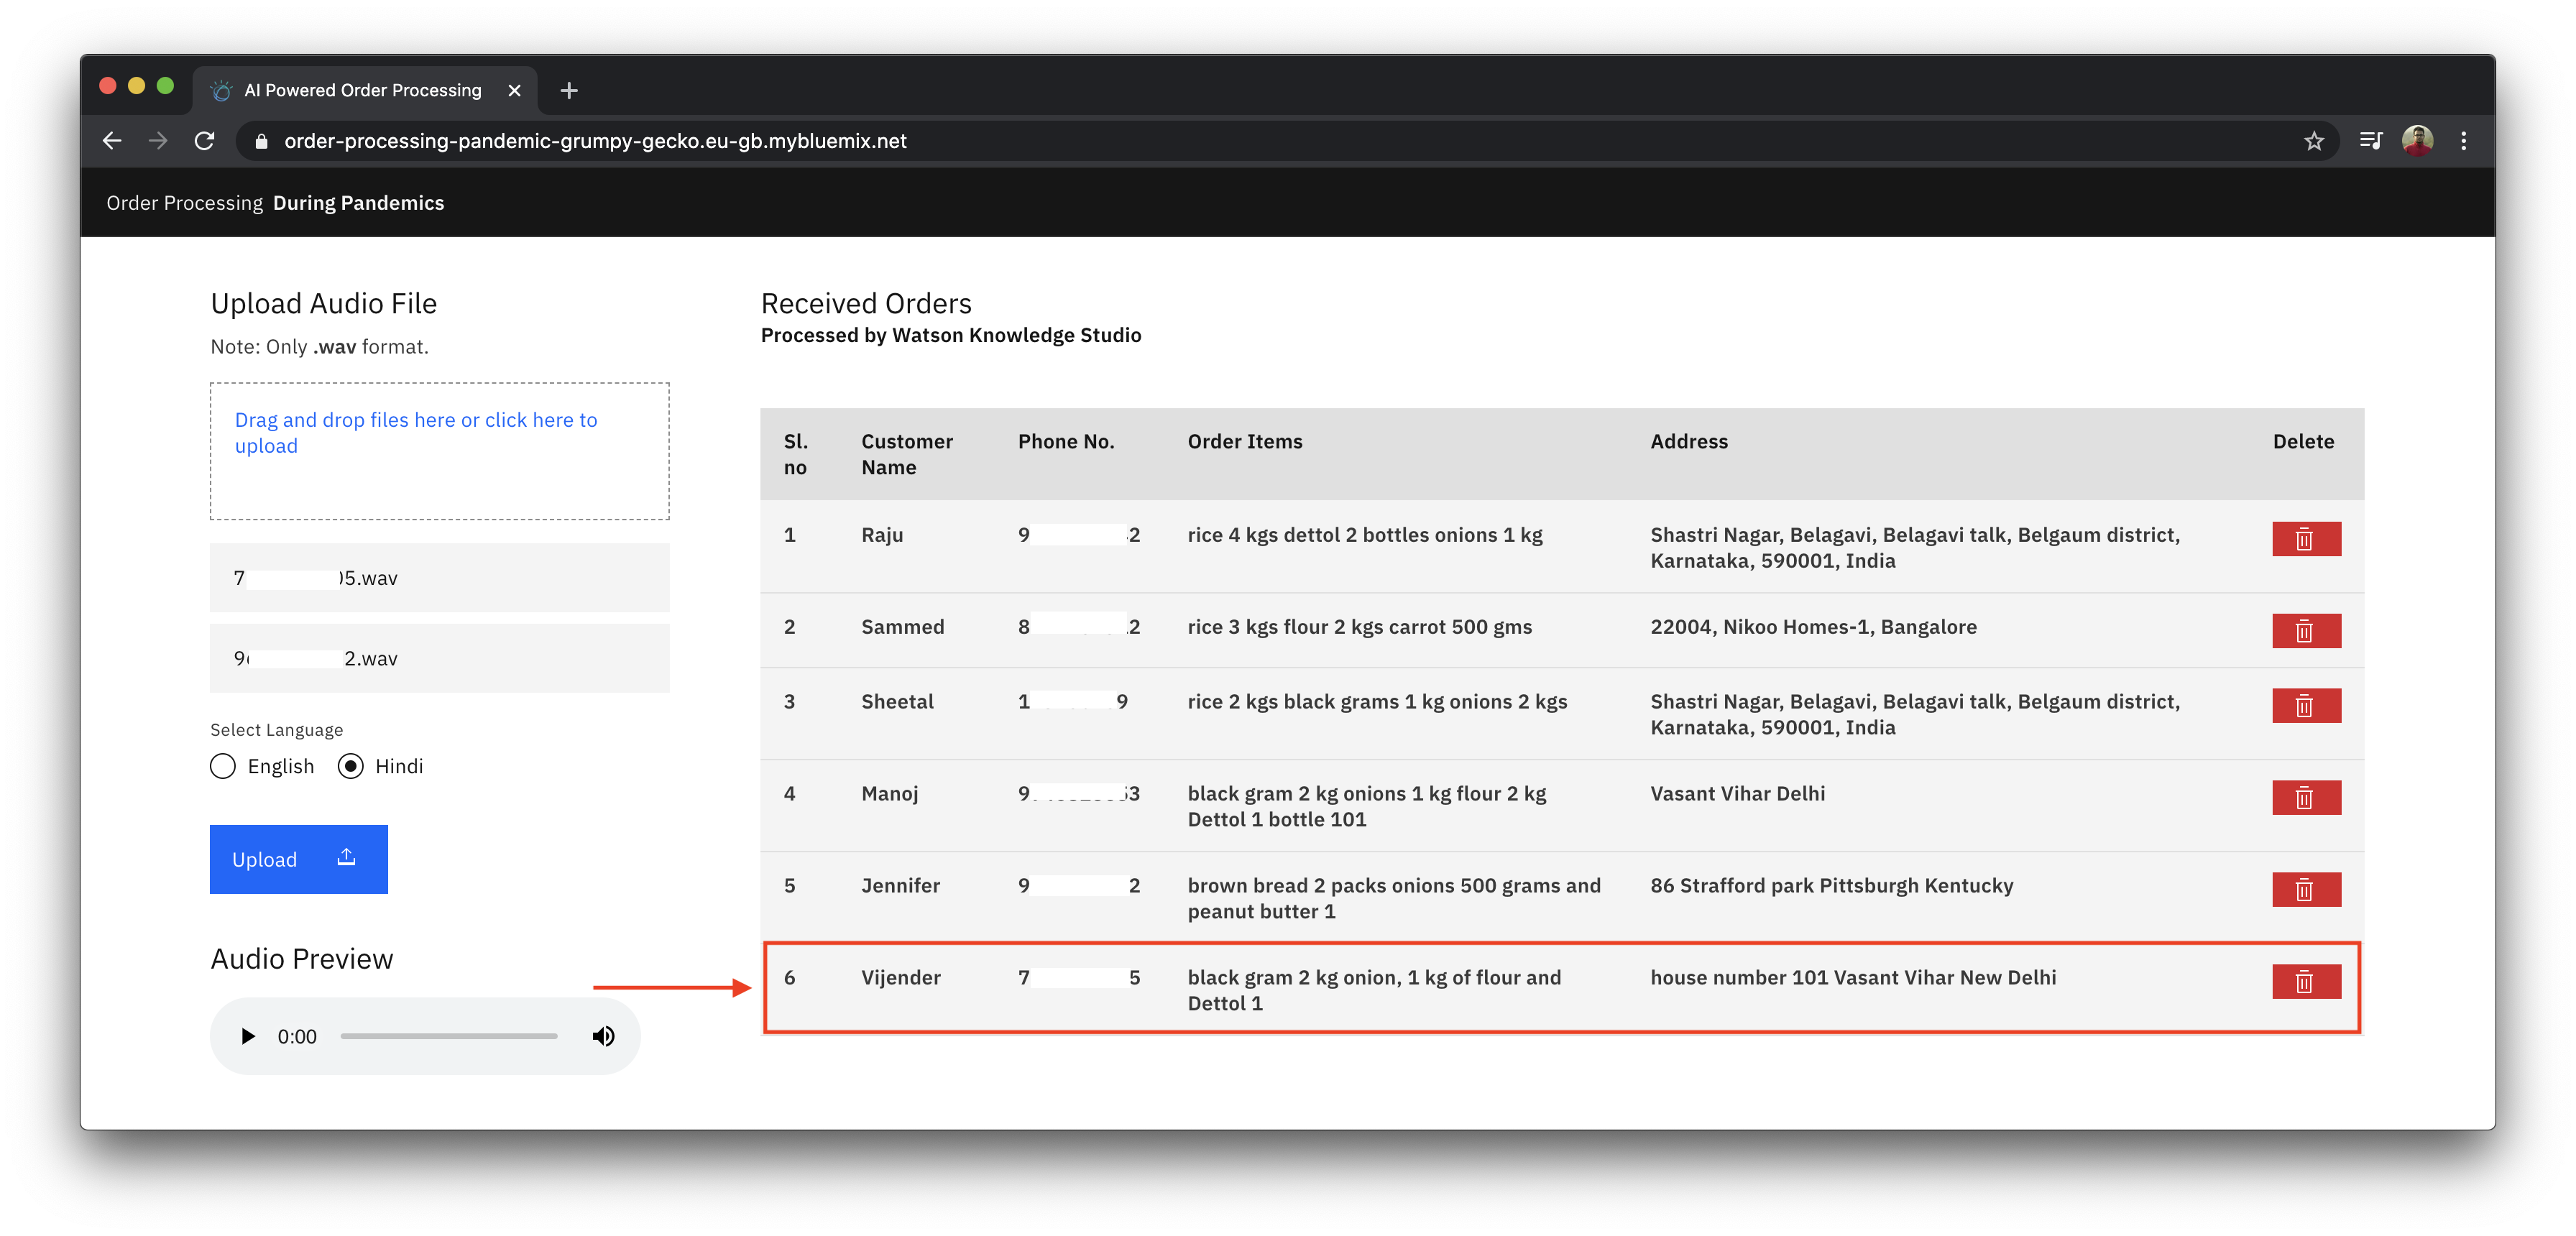The image size is (2576, 1236).
Task: Delete Jennifer's order row
Action: pyautogui.click(x=2305, y=890)
